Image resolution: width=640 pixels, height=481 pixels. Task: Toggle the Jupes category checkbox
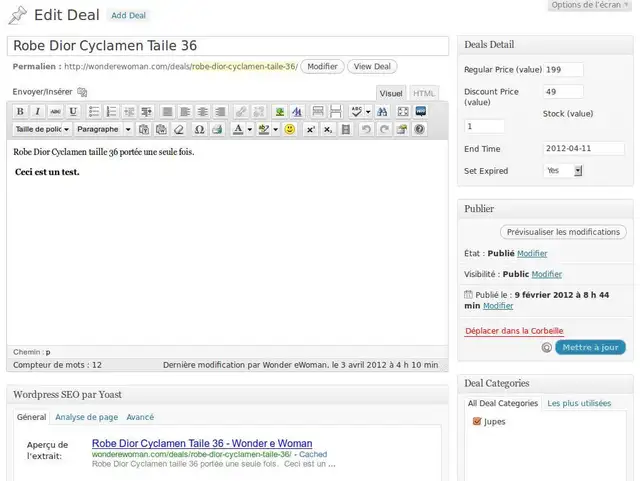(476, 421)
